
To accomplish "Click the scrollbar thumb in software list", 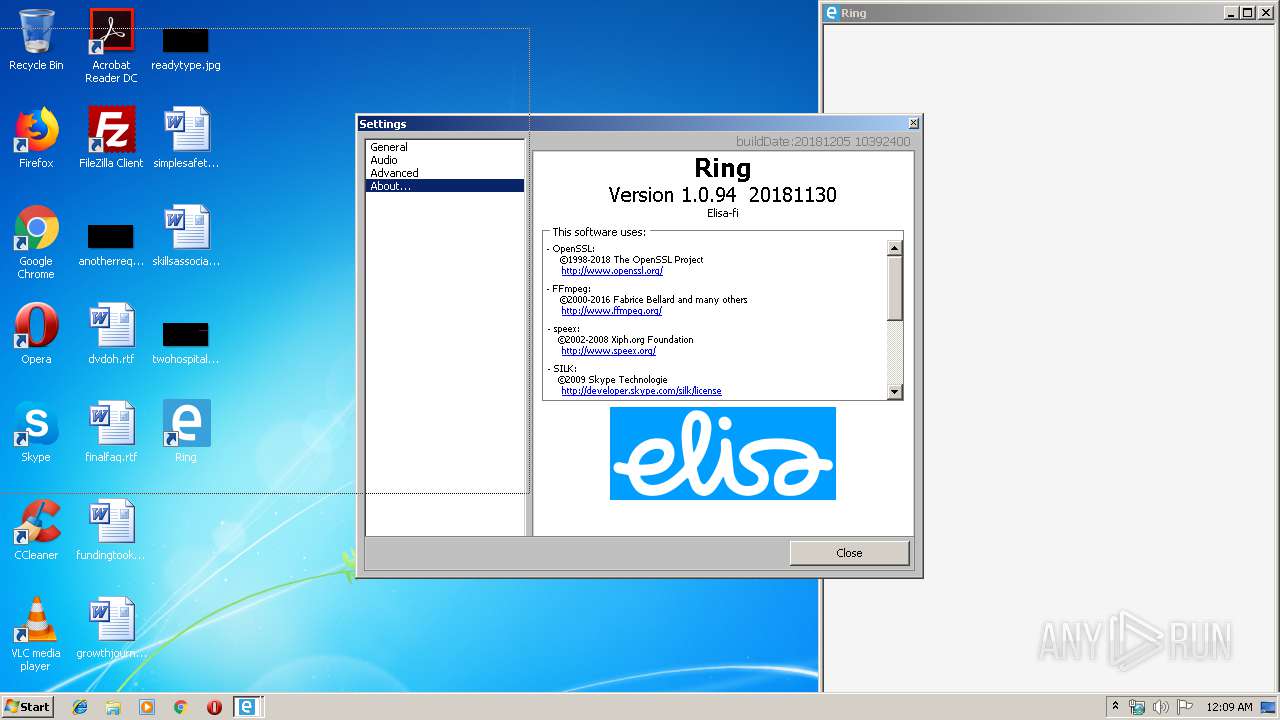I will pos(895,288).
